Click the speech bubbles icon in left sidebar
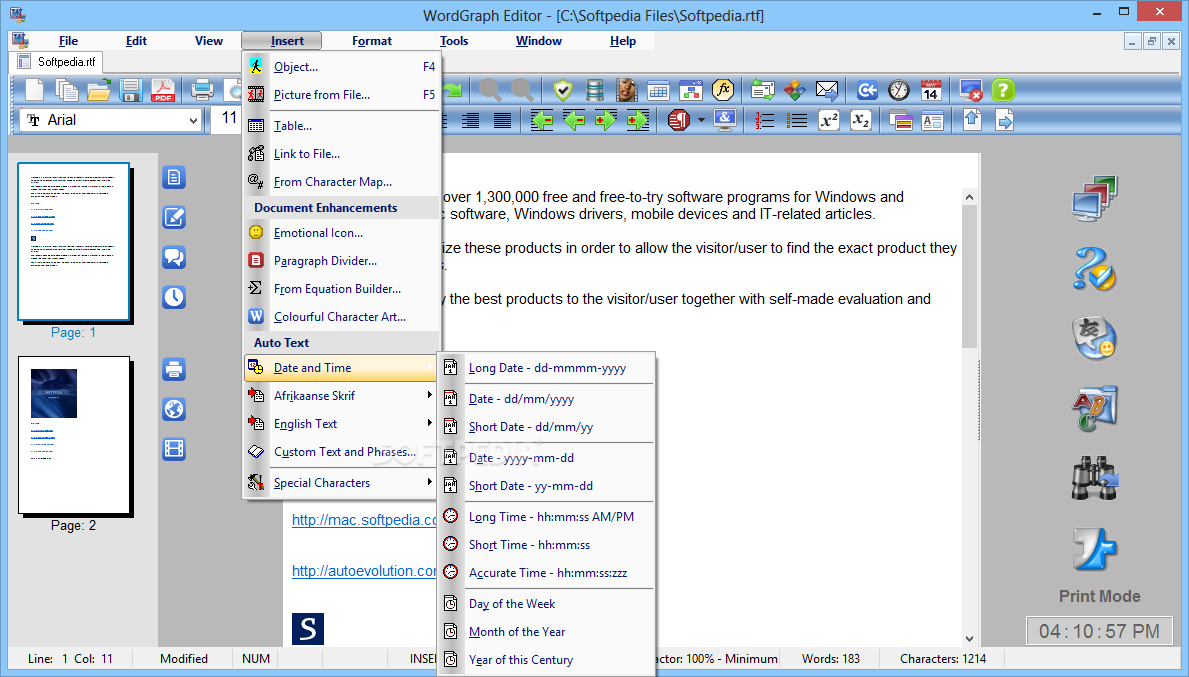This screenshot has height=677, width=1189. pos(174,257)
